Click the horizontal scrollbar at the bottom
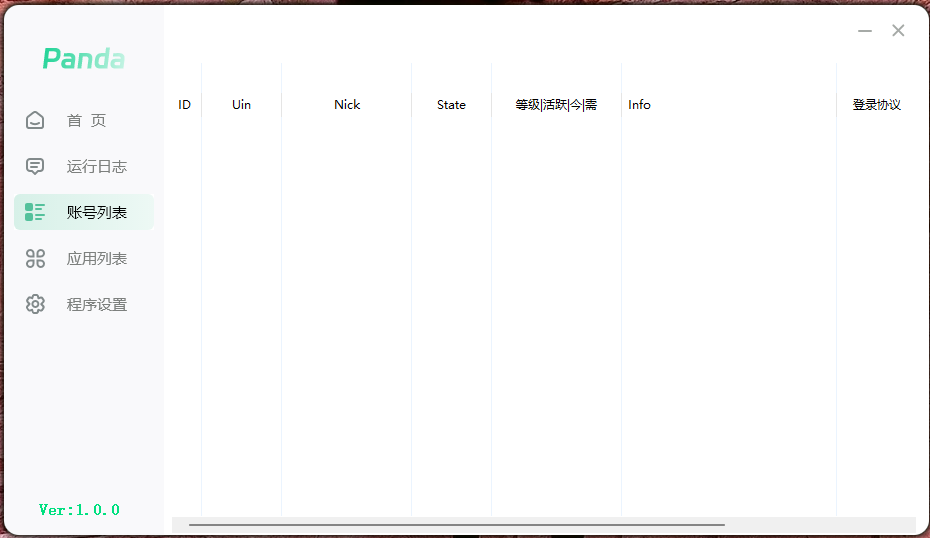Screen dimensions: 930x538 click(456, 524)
